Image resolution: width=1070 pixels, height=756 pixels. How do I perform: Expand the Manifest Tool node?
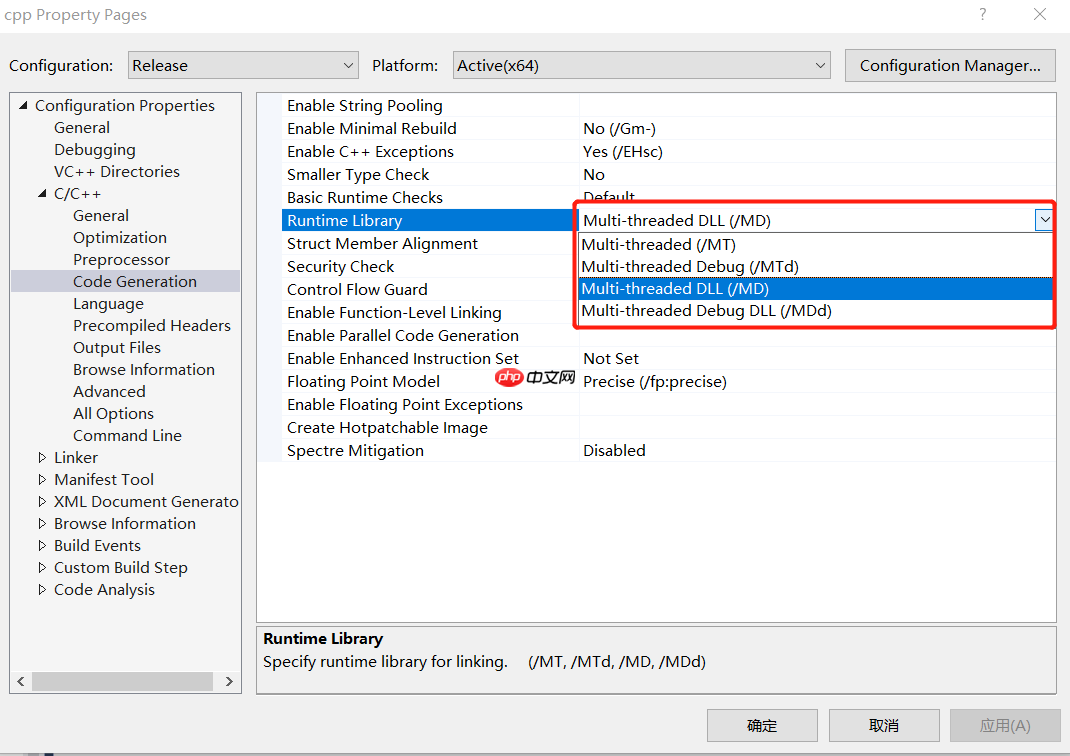(x=42, y=480)
